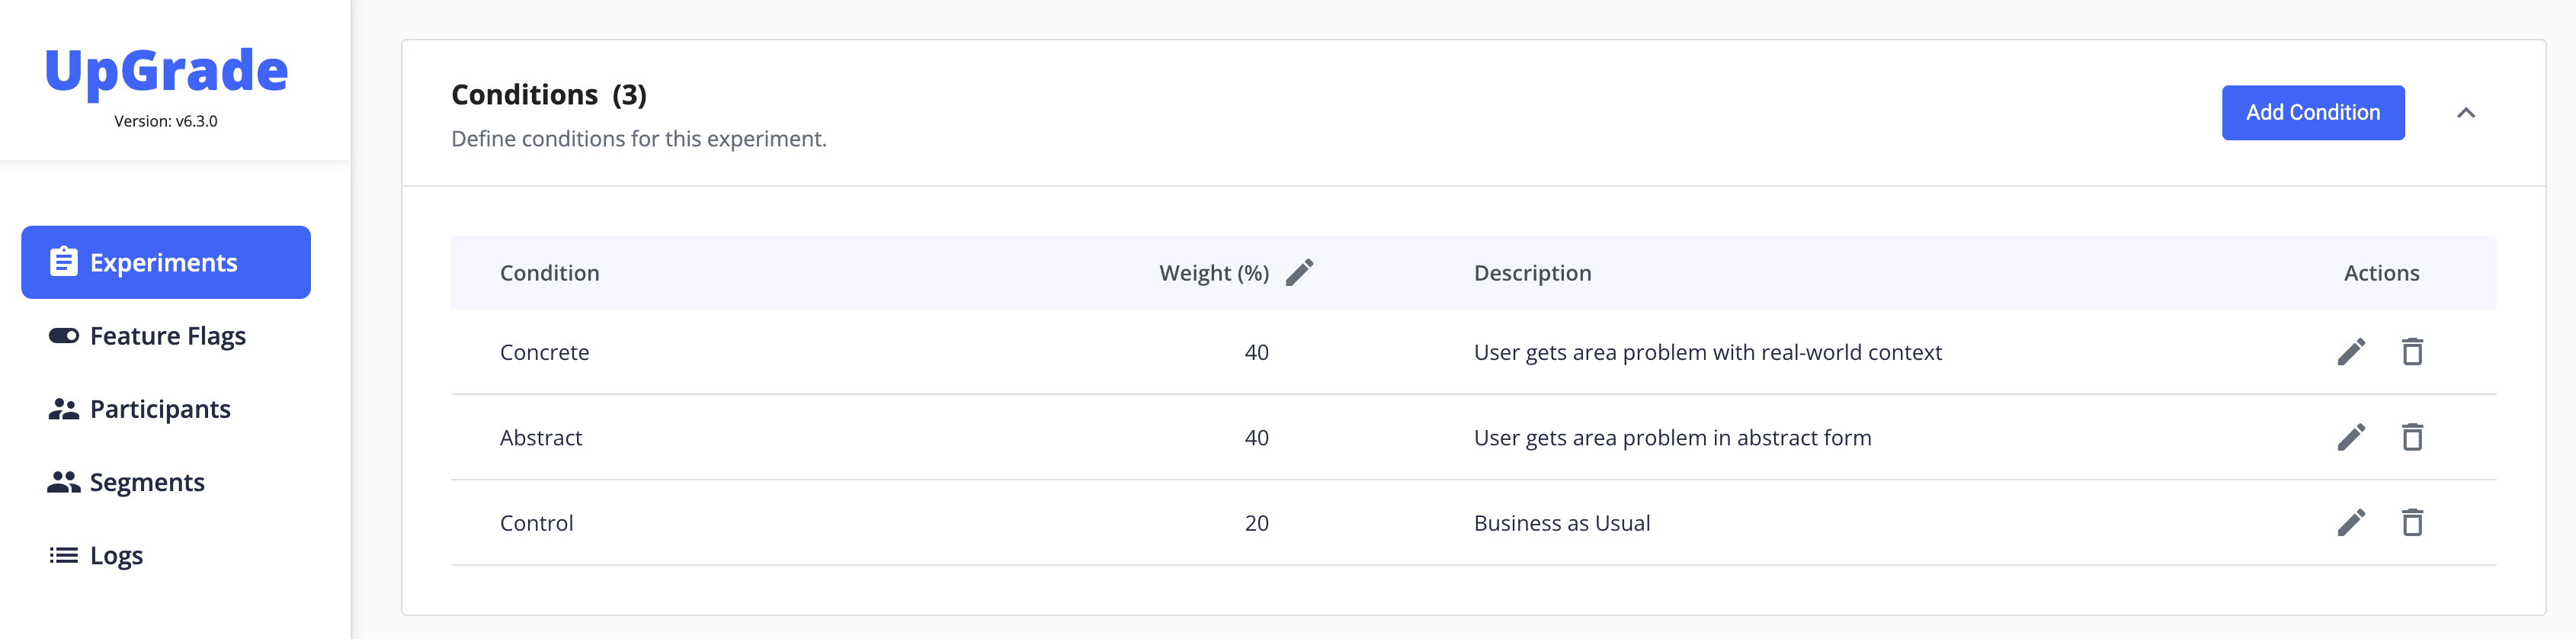Click the Logs list icon

[64, 555]
